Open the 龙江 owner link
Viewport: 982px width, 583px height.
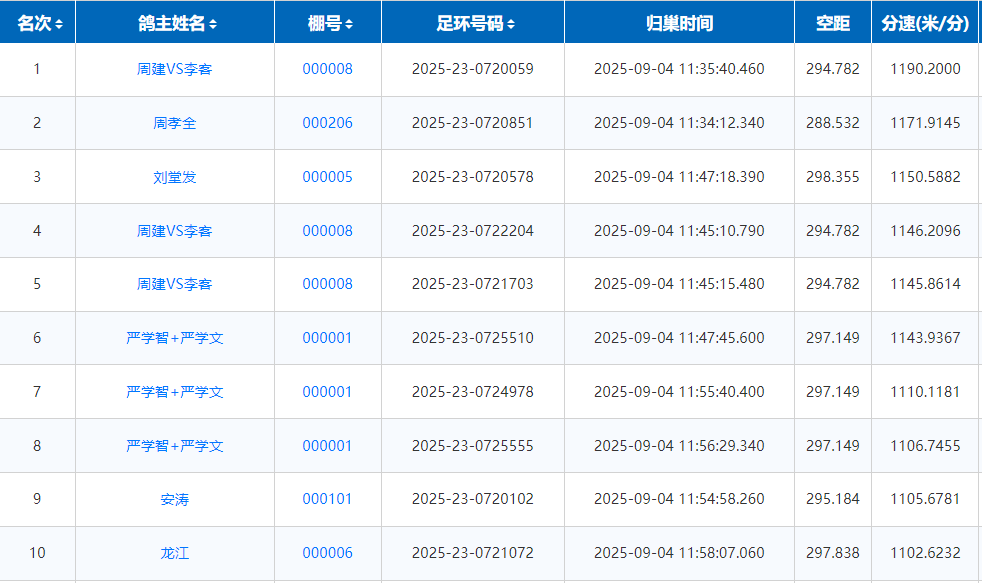tap(175, 553)
